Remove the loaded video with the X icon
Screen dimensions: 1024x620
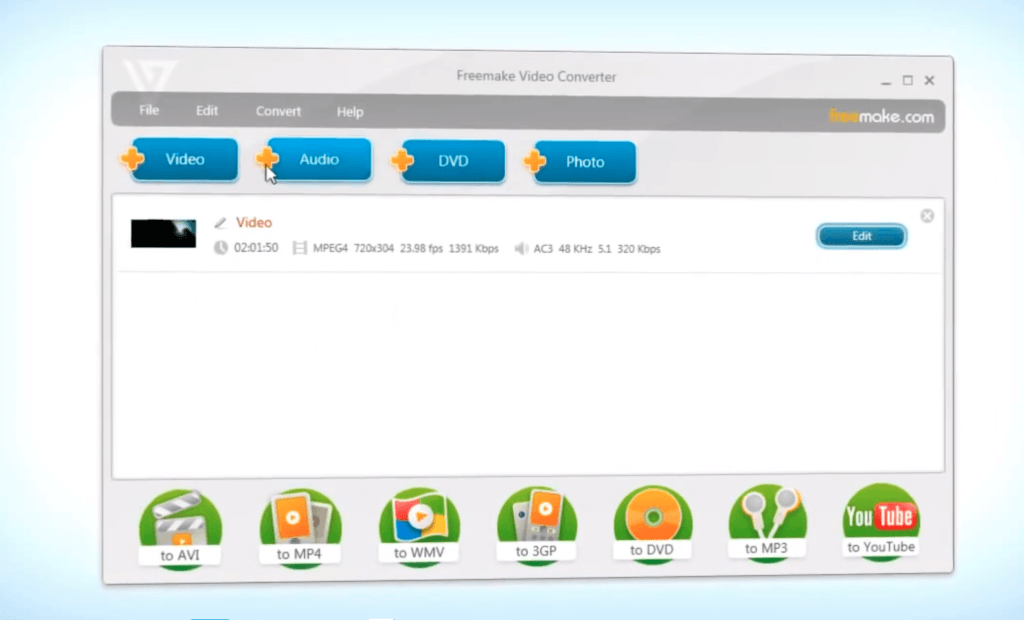[x=927, y=215]
